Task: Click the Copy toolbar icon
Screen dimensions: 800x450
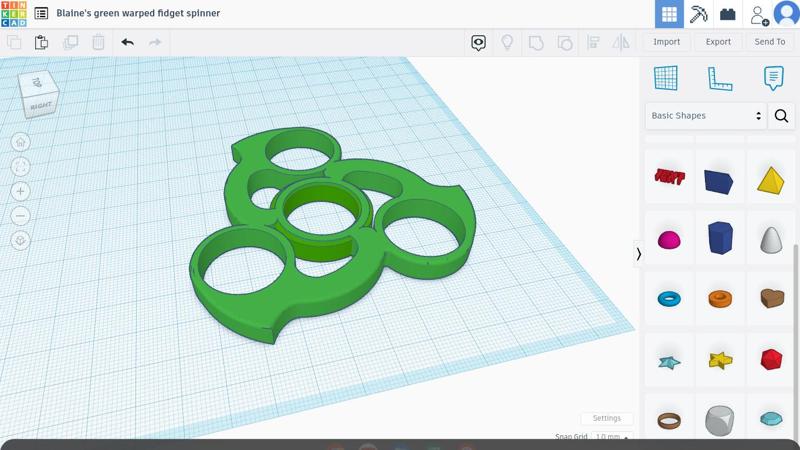Action: pyautogui.click(x=14, y=42)
